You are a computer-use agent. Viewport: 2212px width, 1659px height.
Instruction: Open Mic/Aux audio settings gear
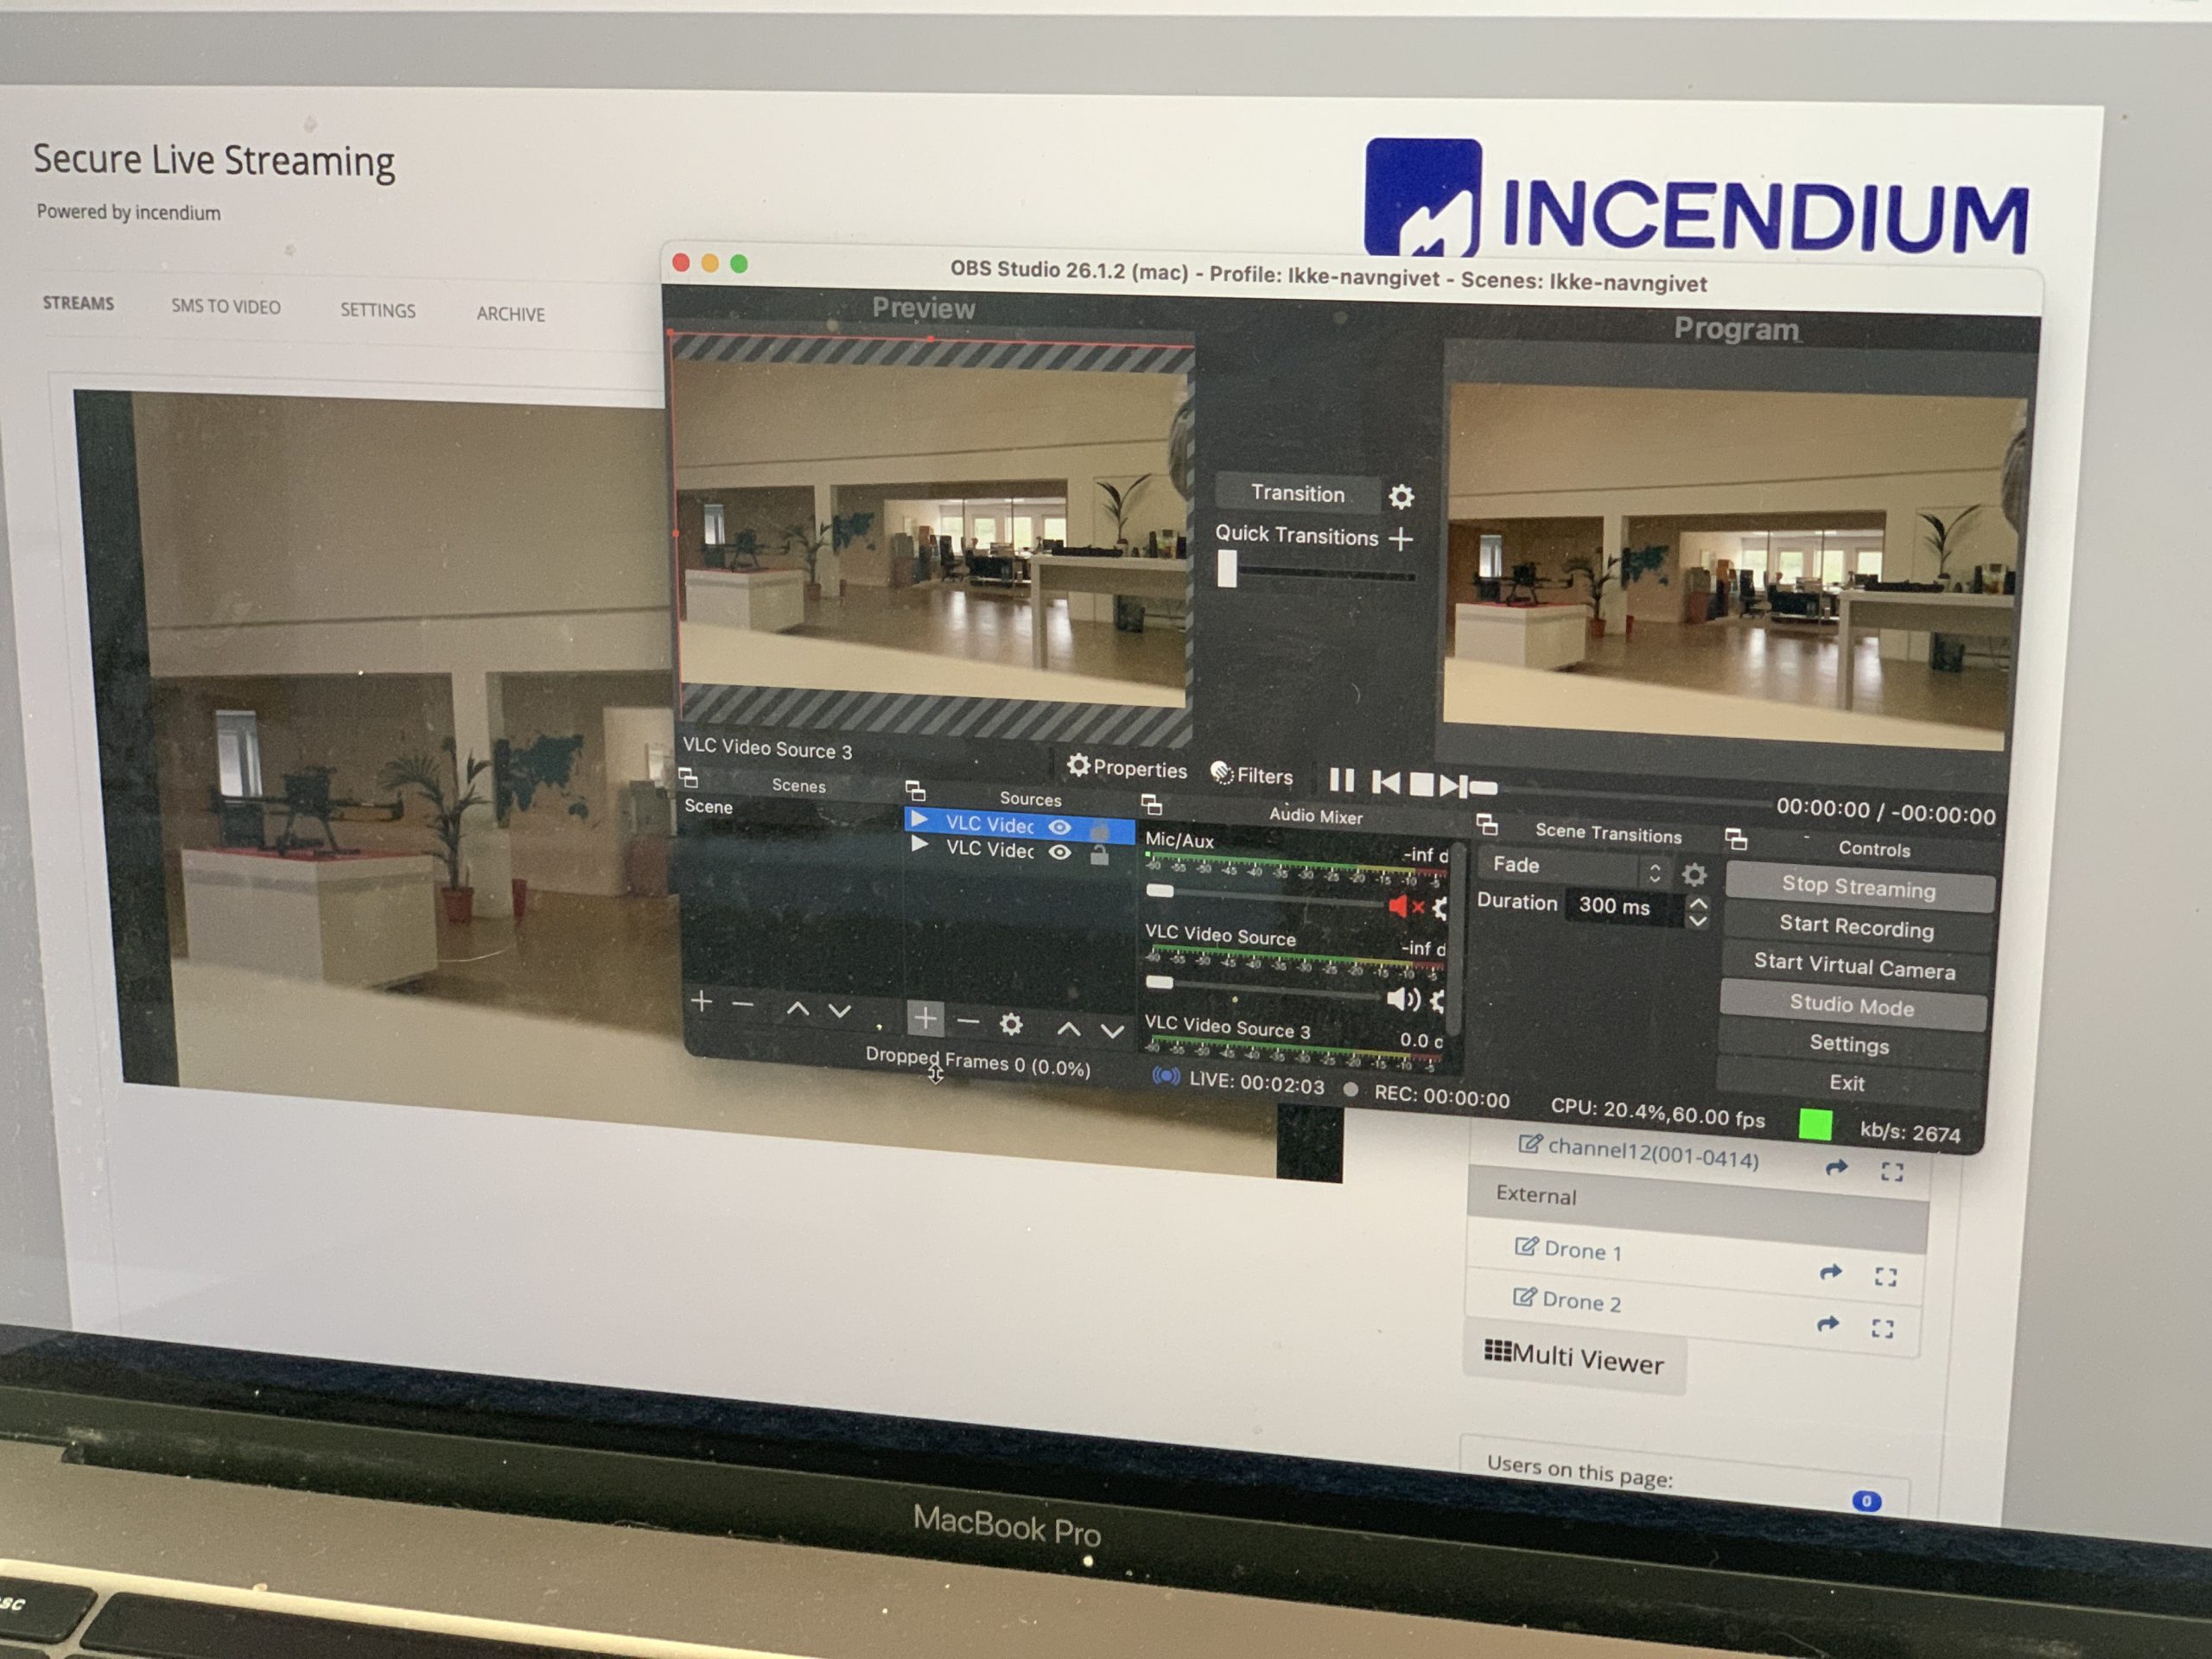pos(1440,908)
